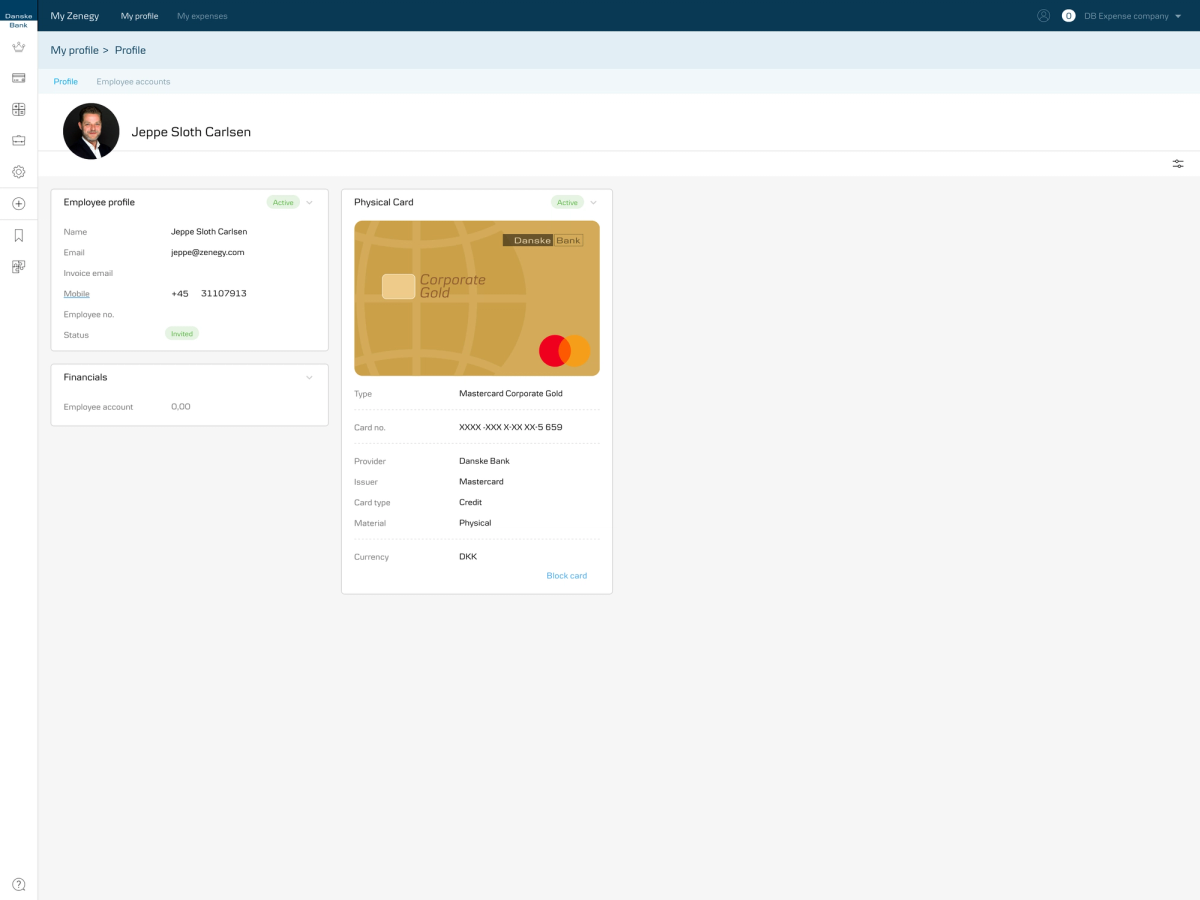Open the briefcase icon in sidebar

pyautogui.click(x=18, y=141)
